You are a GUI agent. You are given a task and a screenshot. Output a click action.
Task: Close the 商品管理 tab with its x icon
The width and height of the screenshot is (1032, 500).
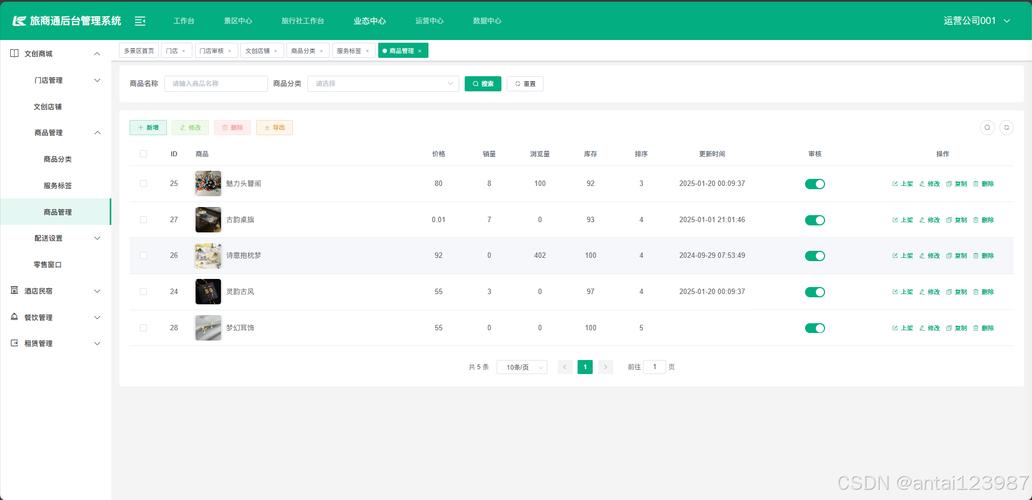(420, 51)
